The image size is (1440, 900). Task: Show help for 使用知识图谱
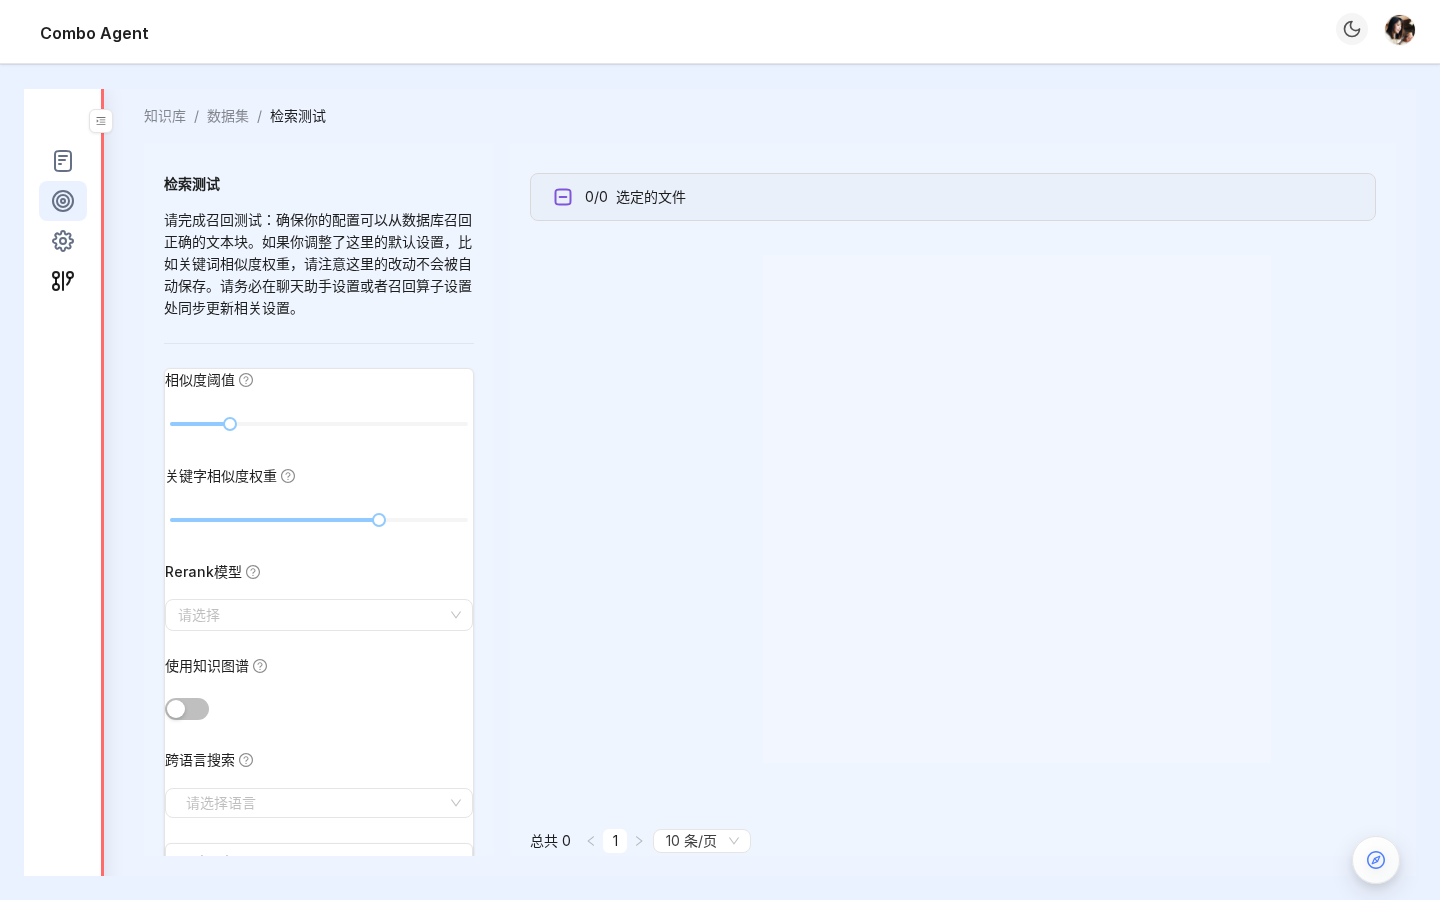pyautogui.click(x=260, y=666)
